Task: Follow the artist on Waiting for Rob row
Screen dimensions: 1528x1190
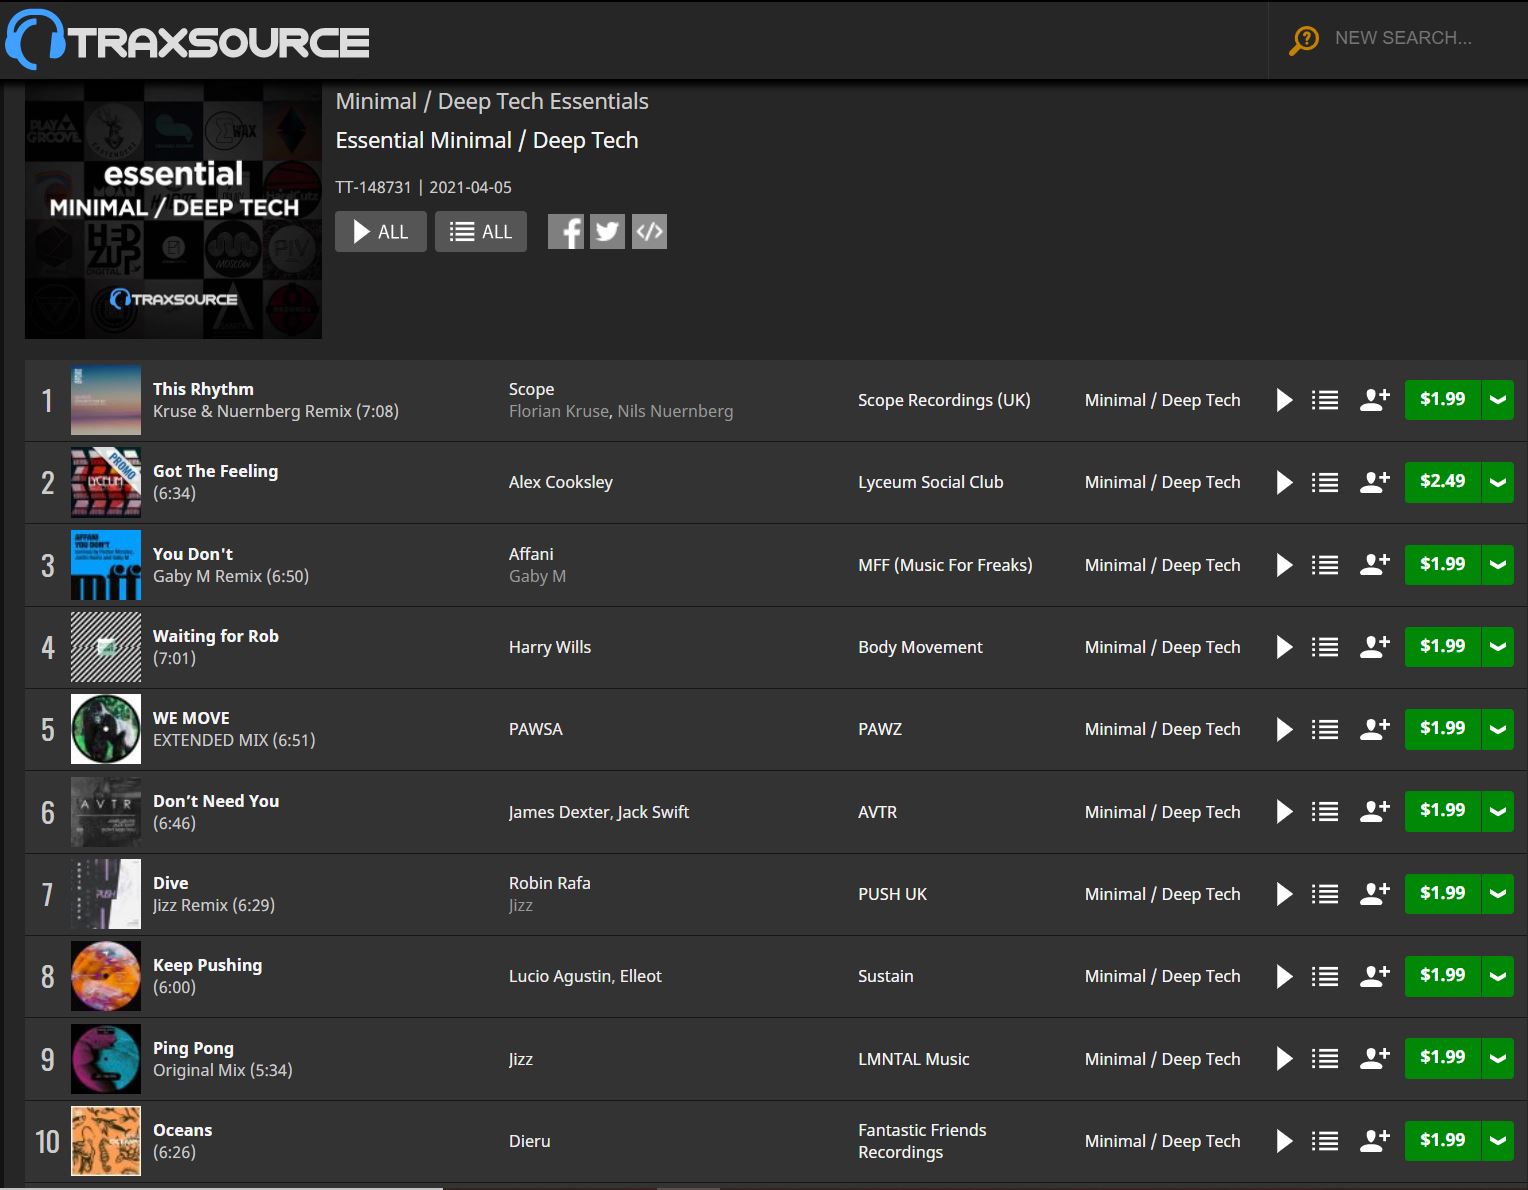Action: (1374, 646)
